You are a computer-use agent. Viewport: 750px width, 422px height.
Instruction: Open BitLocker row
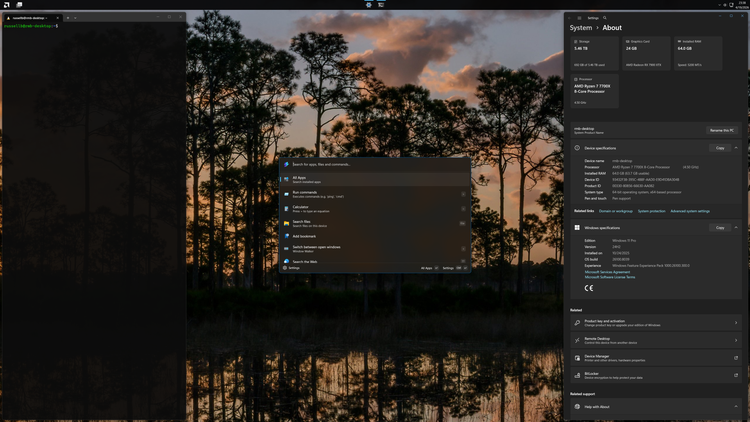click(x=656, y=376)
